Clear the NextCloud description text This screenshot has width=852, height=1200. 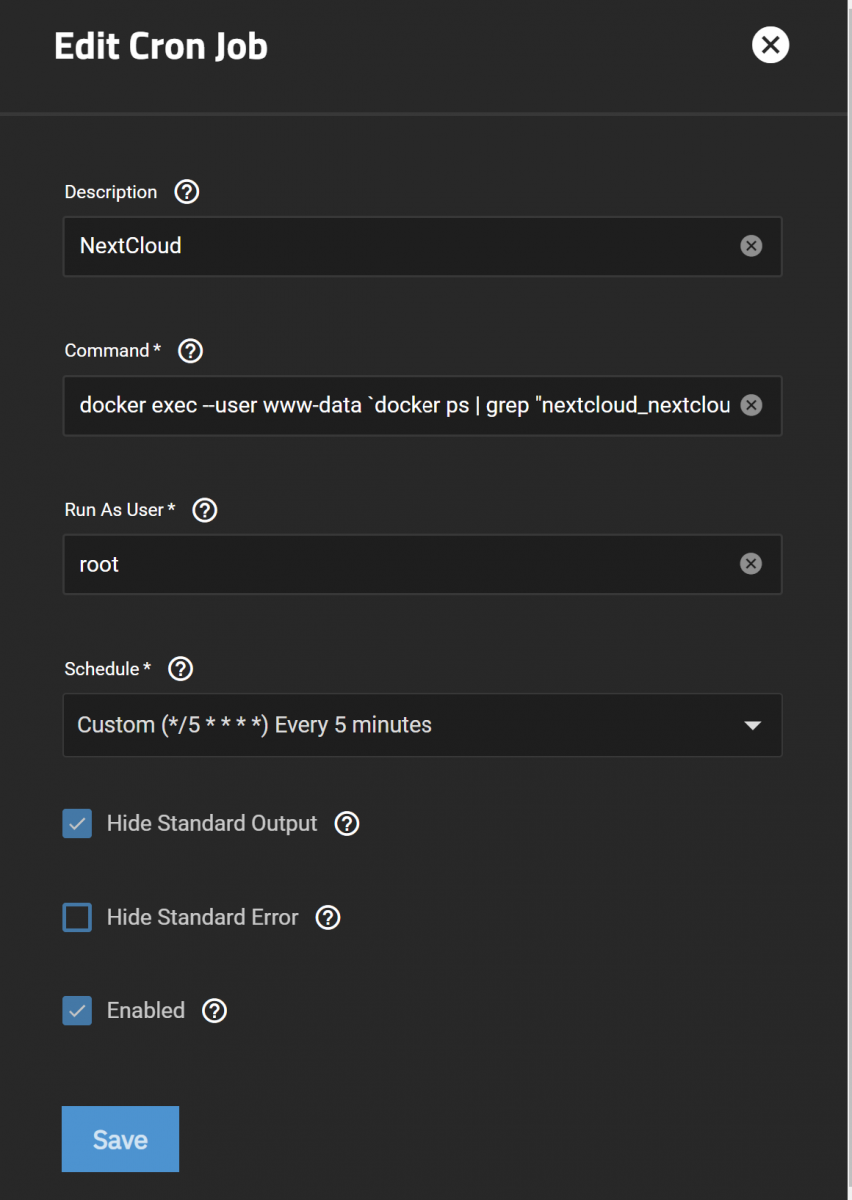point(751,246)
